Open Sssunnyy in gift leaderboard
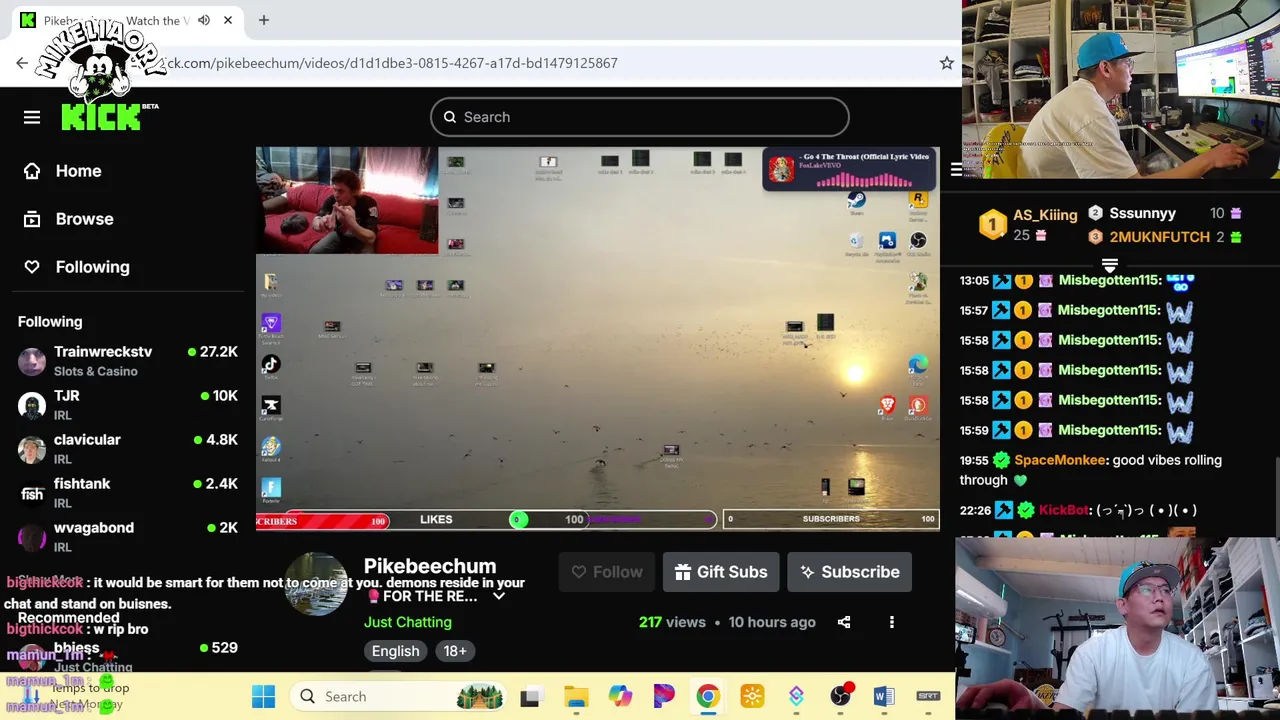Viewport: 1280px width, 720px height. (x=1142, y=213)
